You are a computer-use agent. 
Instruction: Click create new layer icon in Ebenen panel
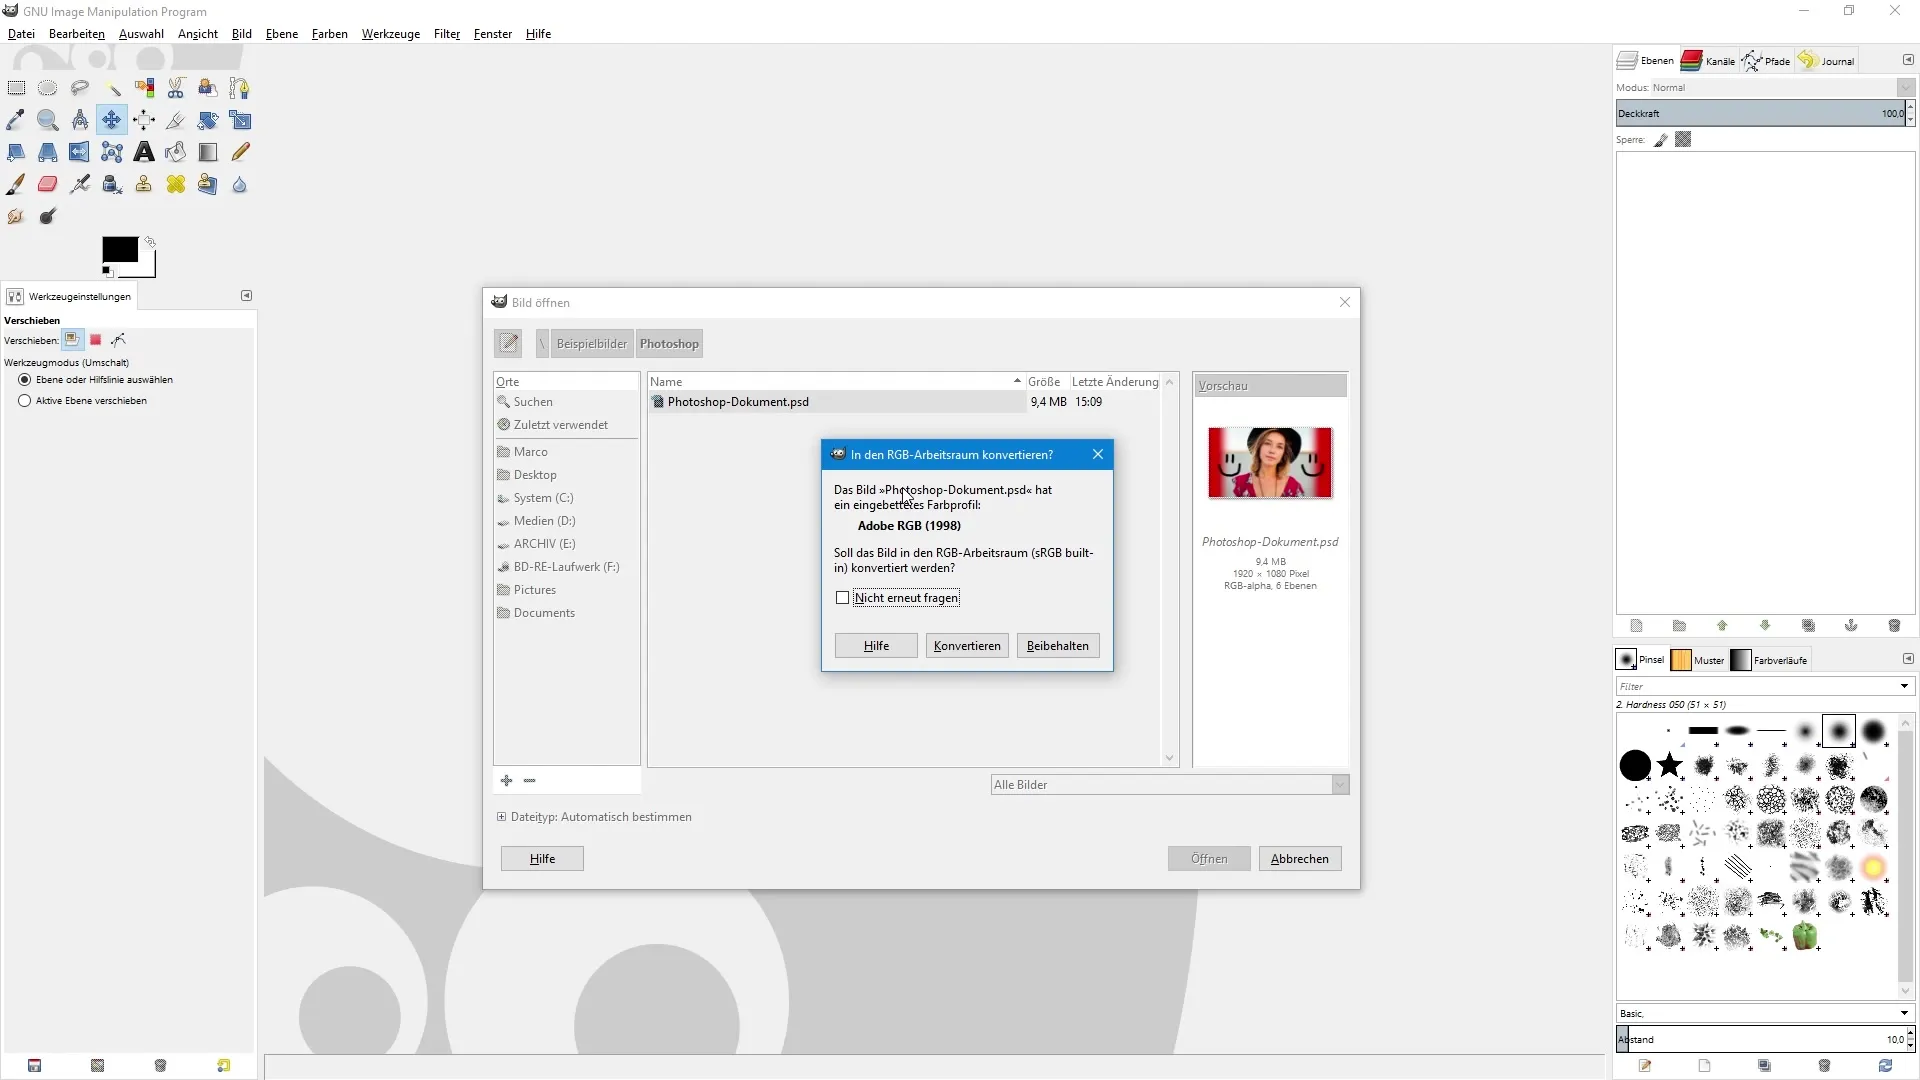click(1636, 626)
